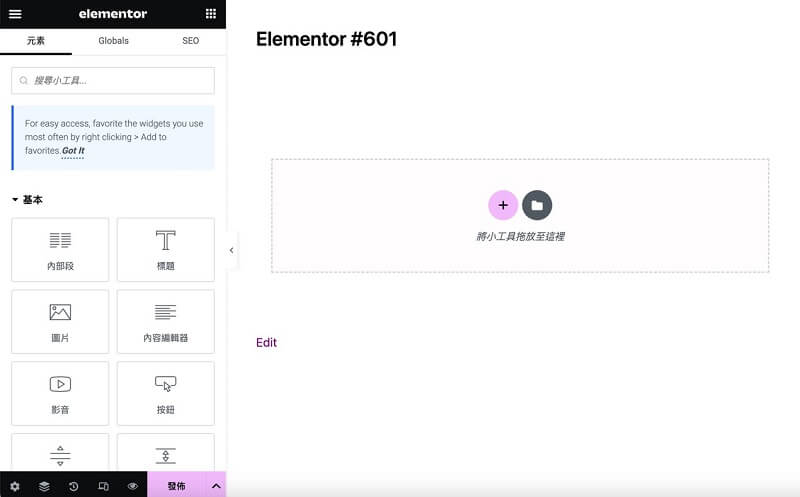
Task: Select the divider widget icon
Action: 60,455
